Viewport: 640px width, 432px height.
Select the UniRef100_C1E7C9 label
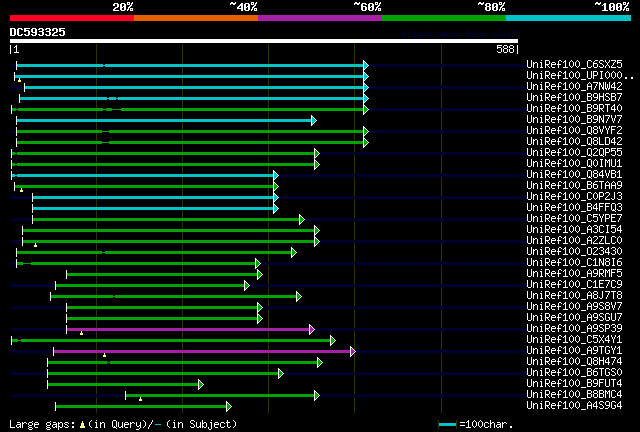tap(574, 285)
